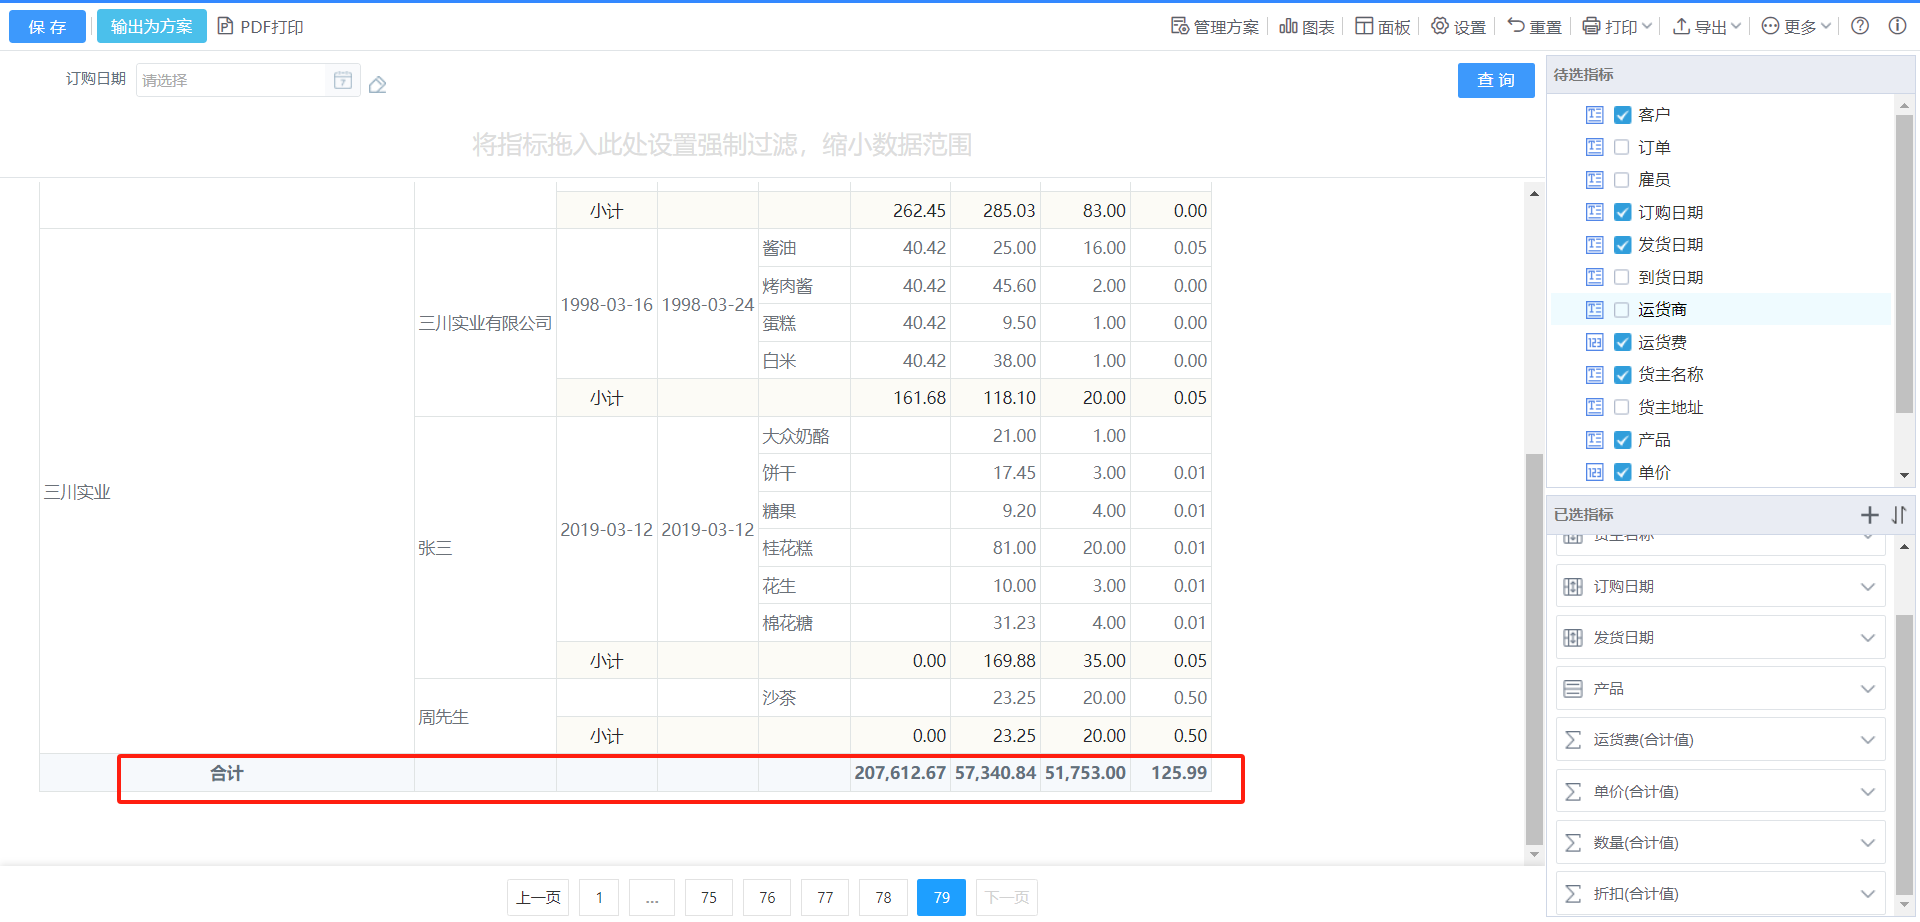Open the 导出 export dropdown
This screenshot has width=1920, height=922.
click(x=1707, y=27)
